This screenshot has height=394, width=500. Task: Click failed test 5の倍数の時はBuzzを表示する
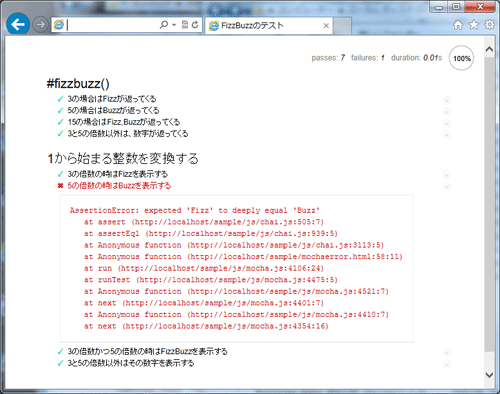tap(119, 186)
